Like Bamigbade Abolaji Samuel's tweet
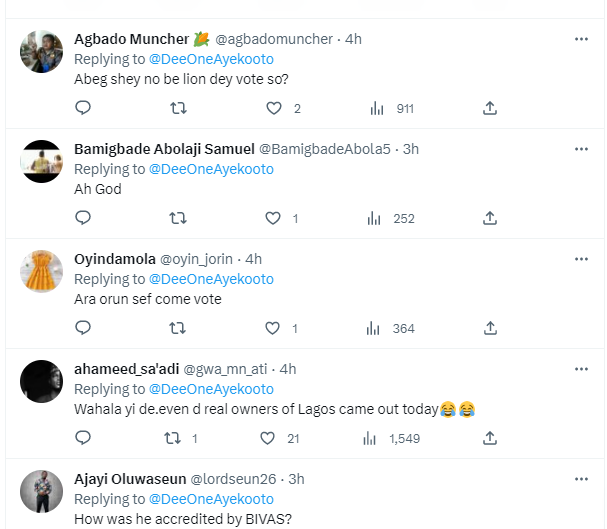The height and width of the screenshot is (529, 607). (x=273, y=218)
